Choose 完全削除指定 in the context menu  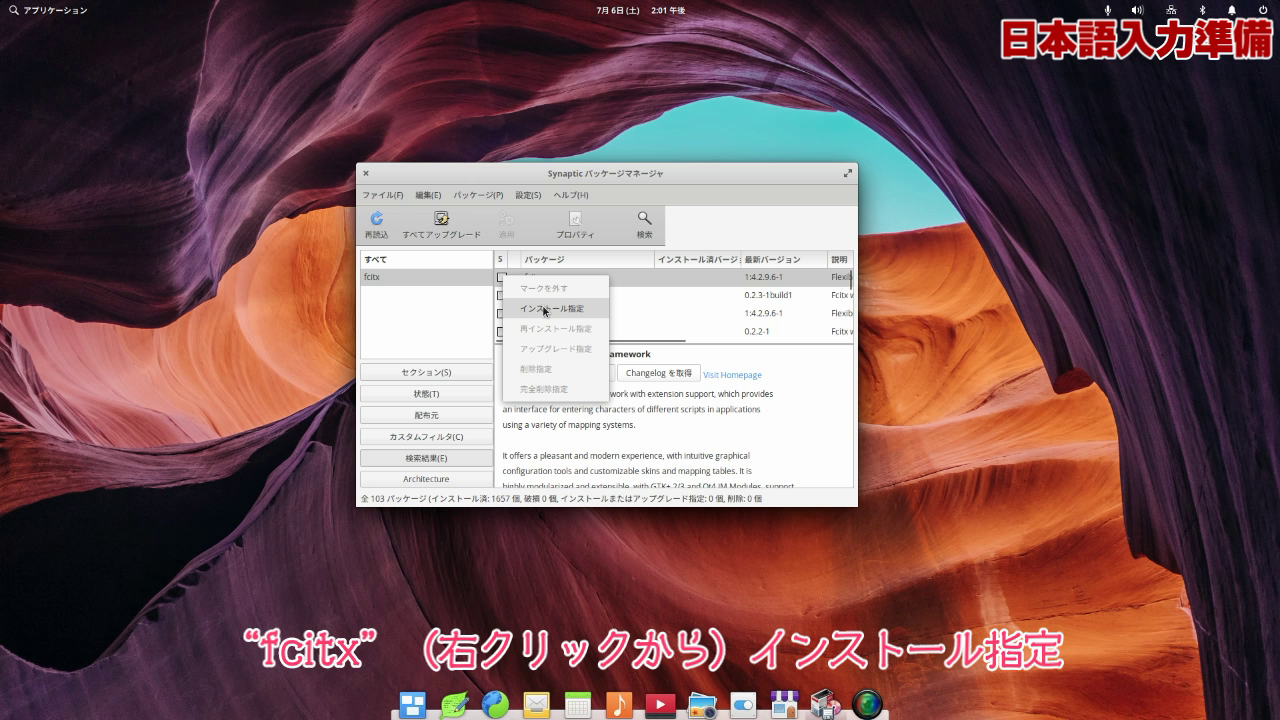tap(556, 389)
